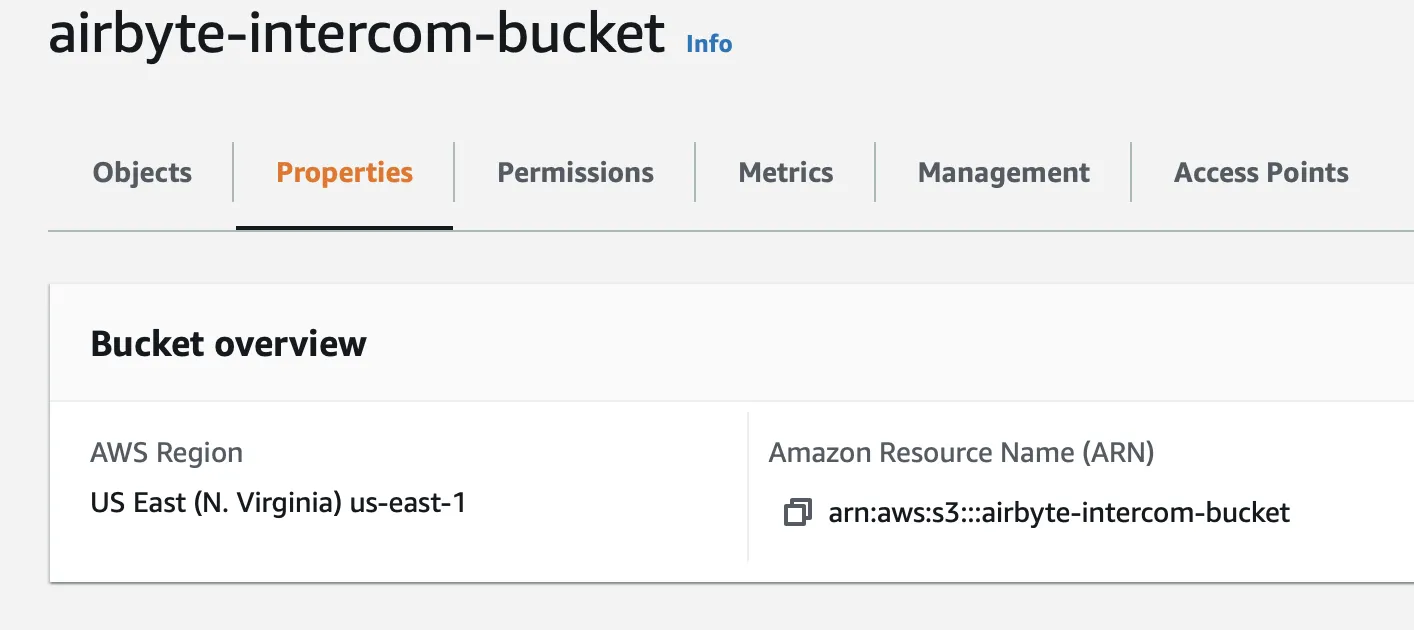
Task: Open the Info link beside the bucket name
Action: click(709, 43)
